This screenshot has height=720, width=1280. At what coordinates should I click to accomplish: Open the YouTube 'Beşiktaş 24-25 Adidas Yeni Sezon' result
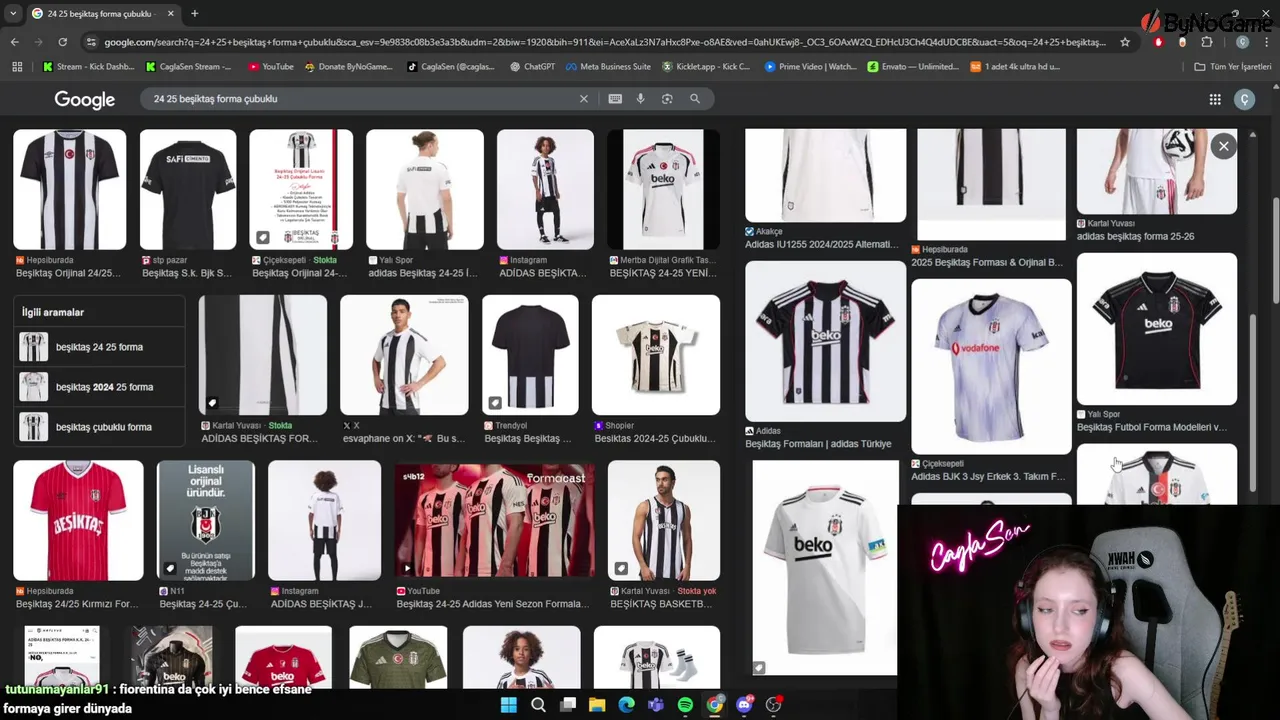click(x=494, y=520)
